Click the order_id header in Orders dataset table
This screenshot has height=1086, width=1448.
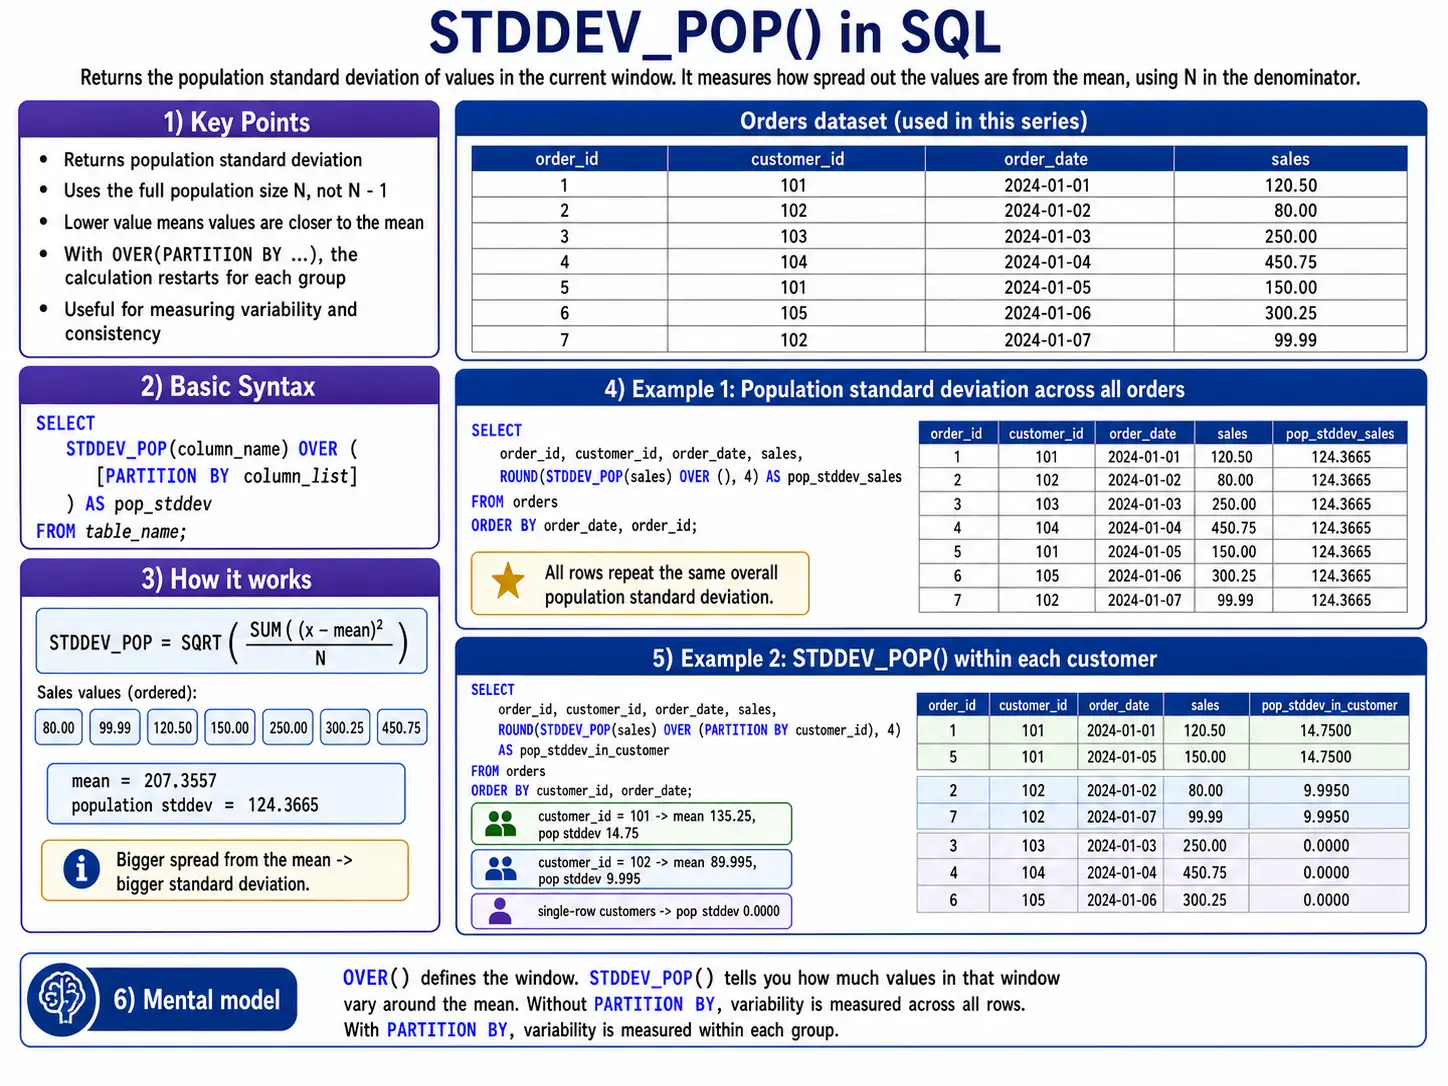coord(569,159)
